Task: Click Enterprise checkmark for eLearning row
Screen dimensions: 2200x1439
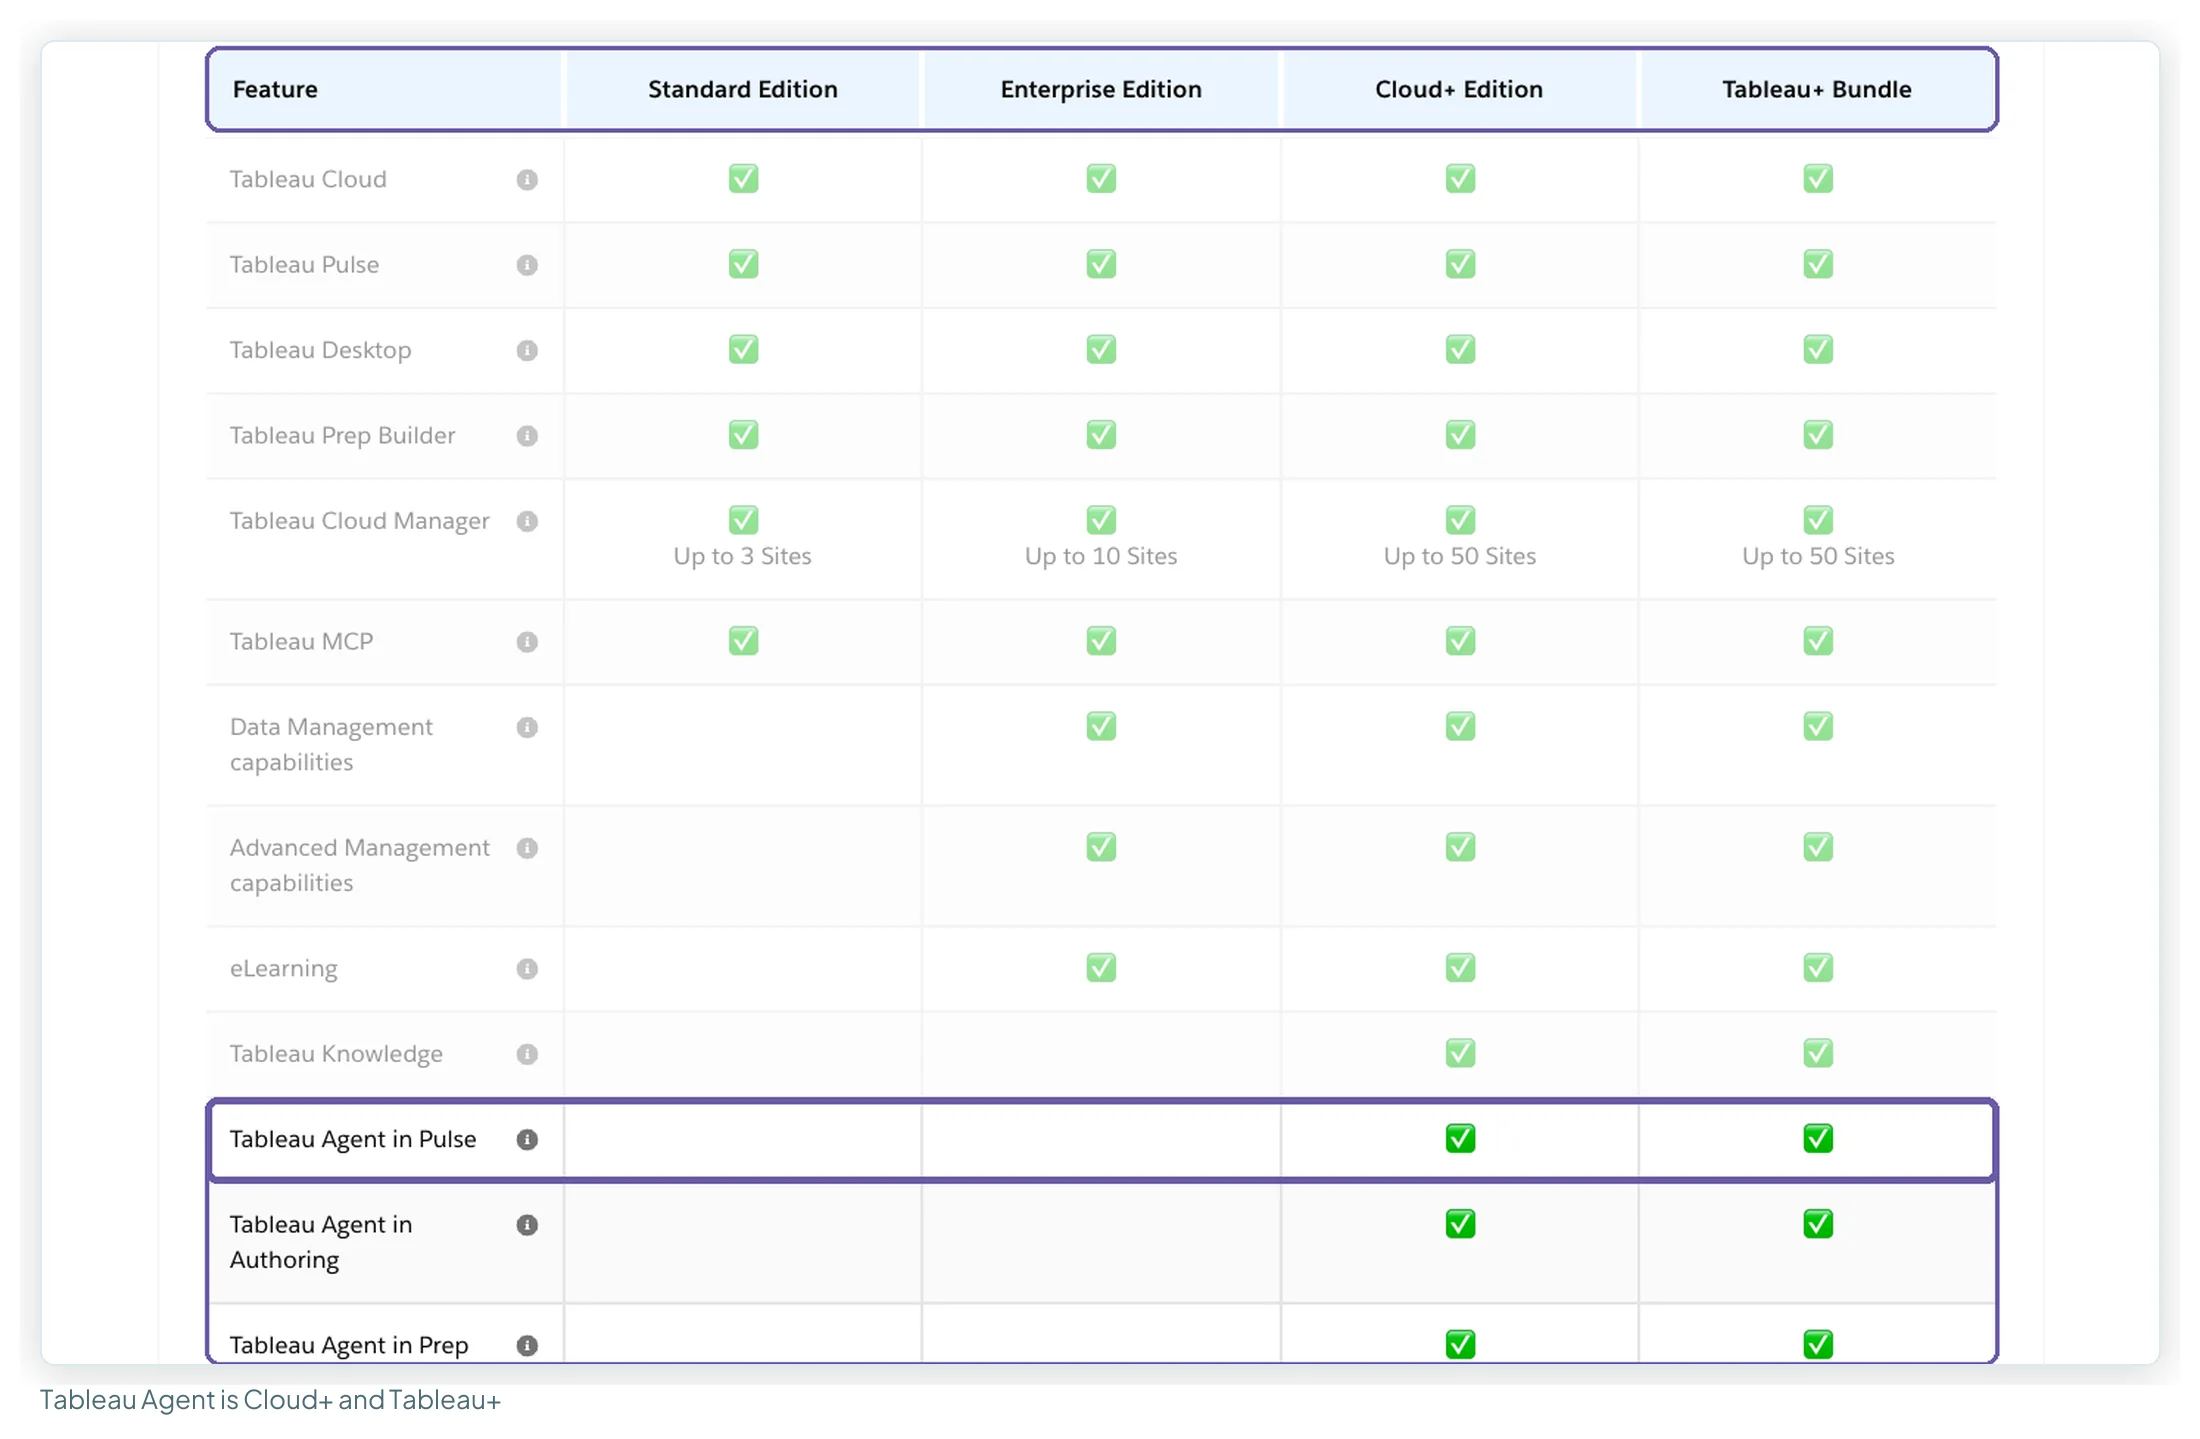Action: click(x=1101, y=968)
